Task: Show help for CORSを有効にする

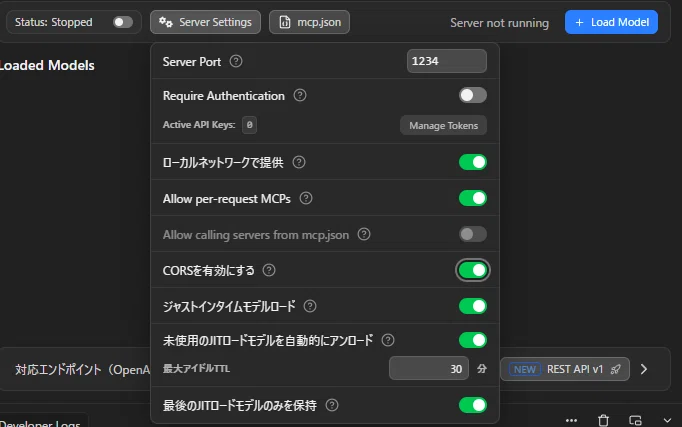Action: point(269,270)
